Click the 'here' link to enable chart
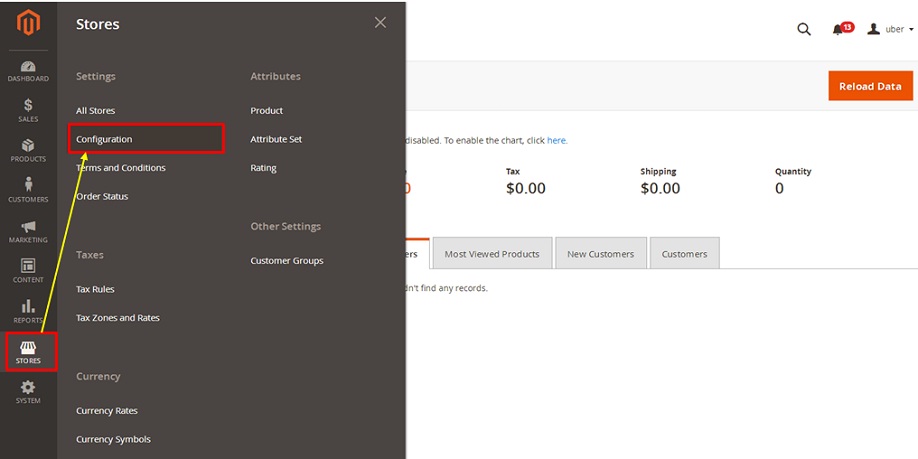This screenshot has width=918, height=459. 556,141
